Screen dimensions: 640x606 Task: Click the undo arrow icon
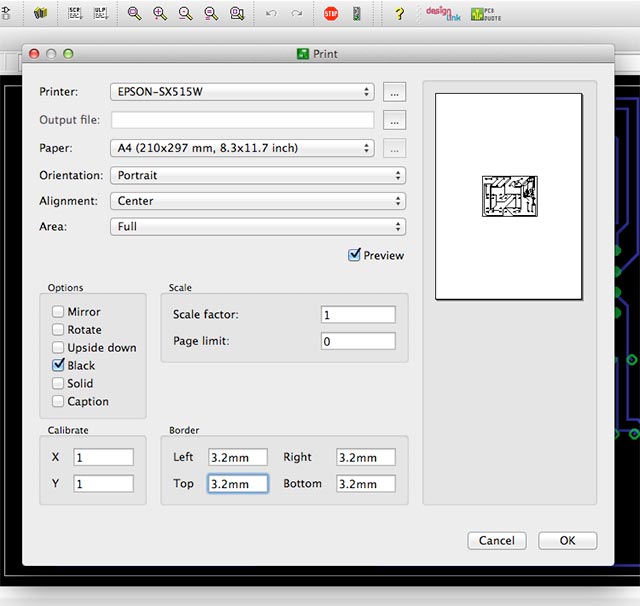pyautogui.click(x=271, y=14)
